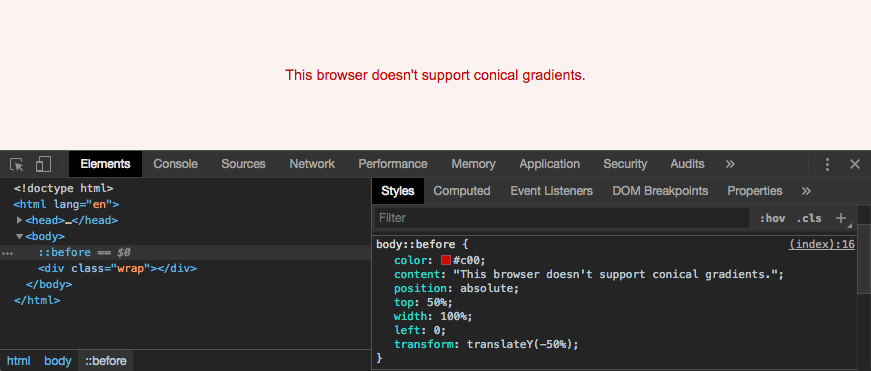This screenshot has height=371, width=871.
Task: Select the div class="wrap" node
Action: 117,268
